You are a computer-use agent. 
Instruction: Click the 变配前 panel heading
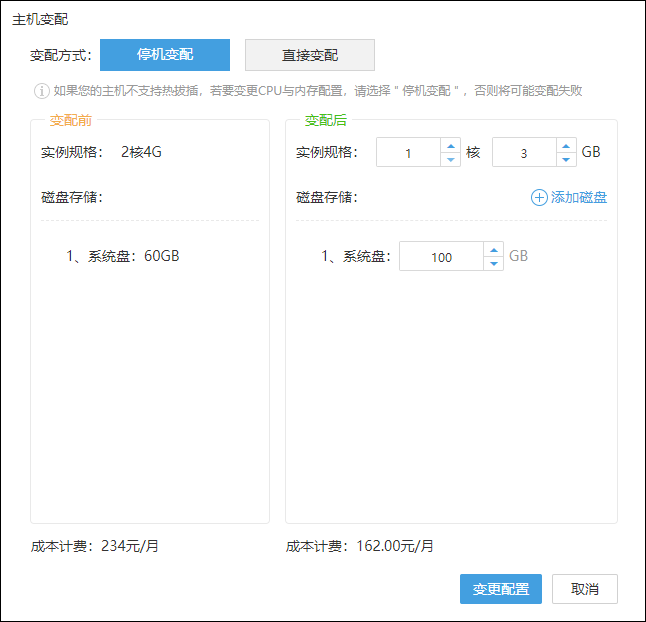tap(69, 120)
